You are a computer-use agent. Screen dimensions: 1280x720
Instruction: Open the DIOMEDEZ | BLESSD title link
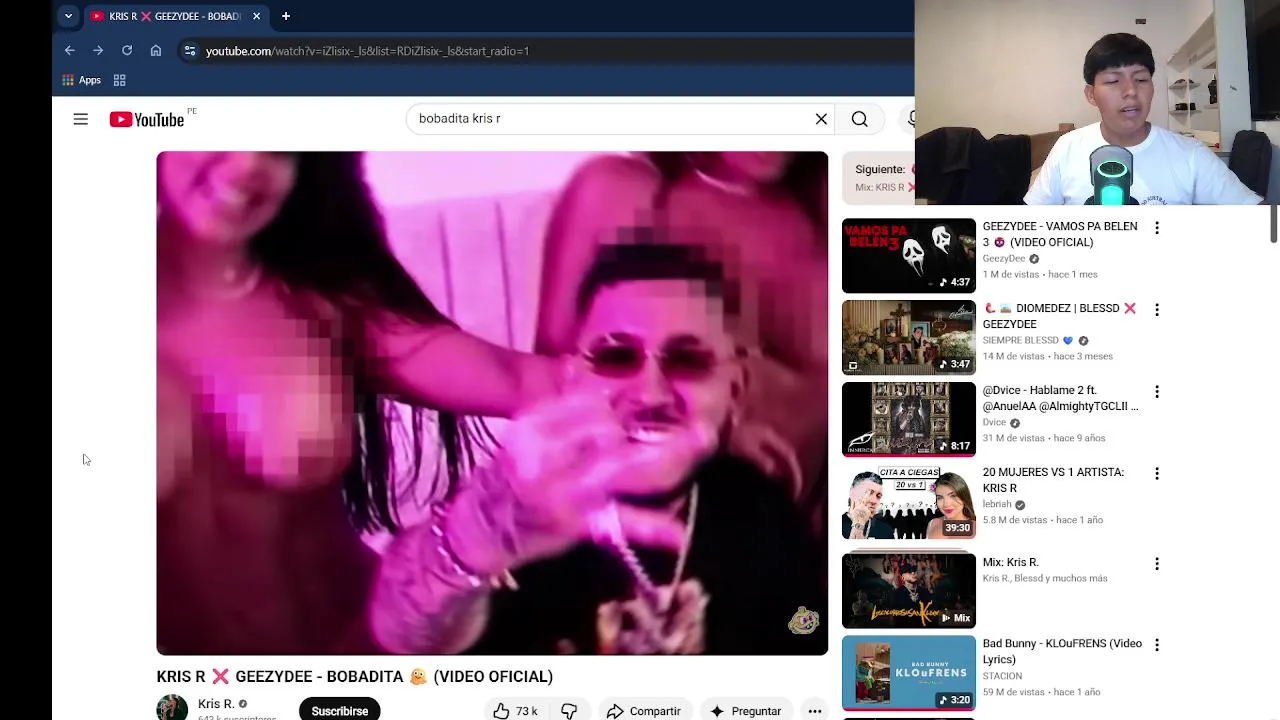[1060, 316]
